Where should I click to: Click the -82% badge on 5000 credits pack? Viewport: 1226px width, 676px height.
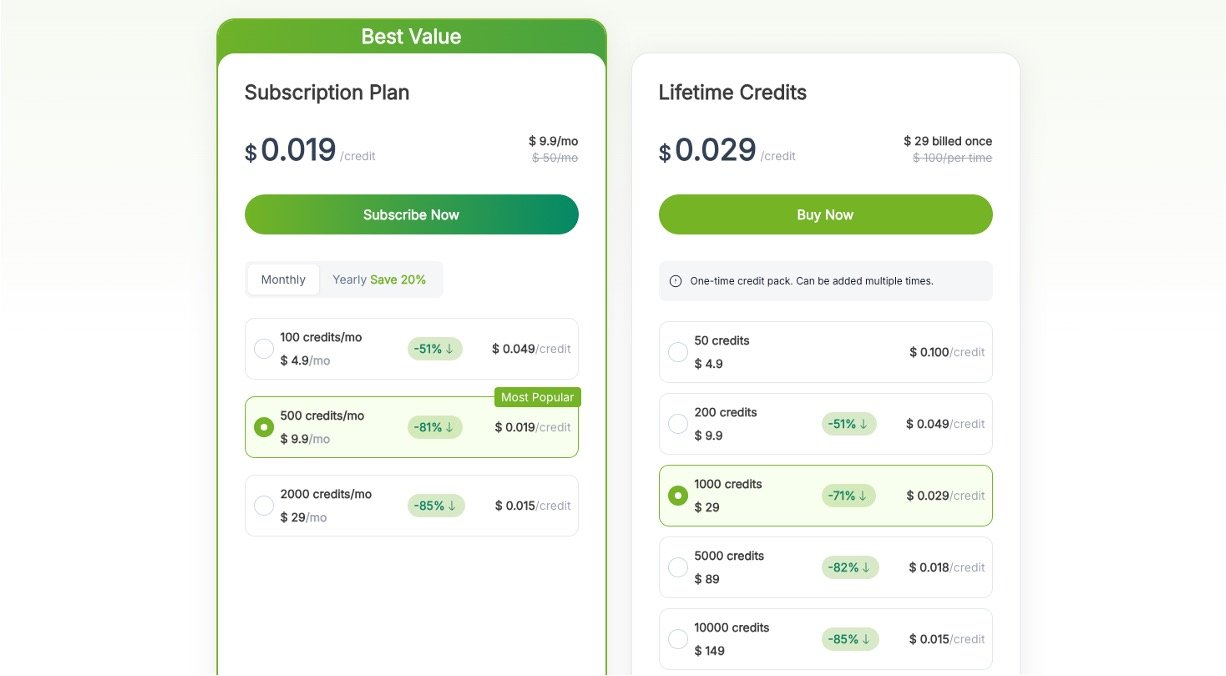(x=850, y=568)
